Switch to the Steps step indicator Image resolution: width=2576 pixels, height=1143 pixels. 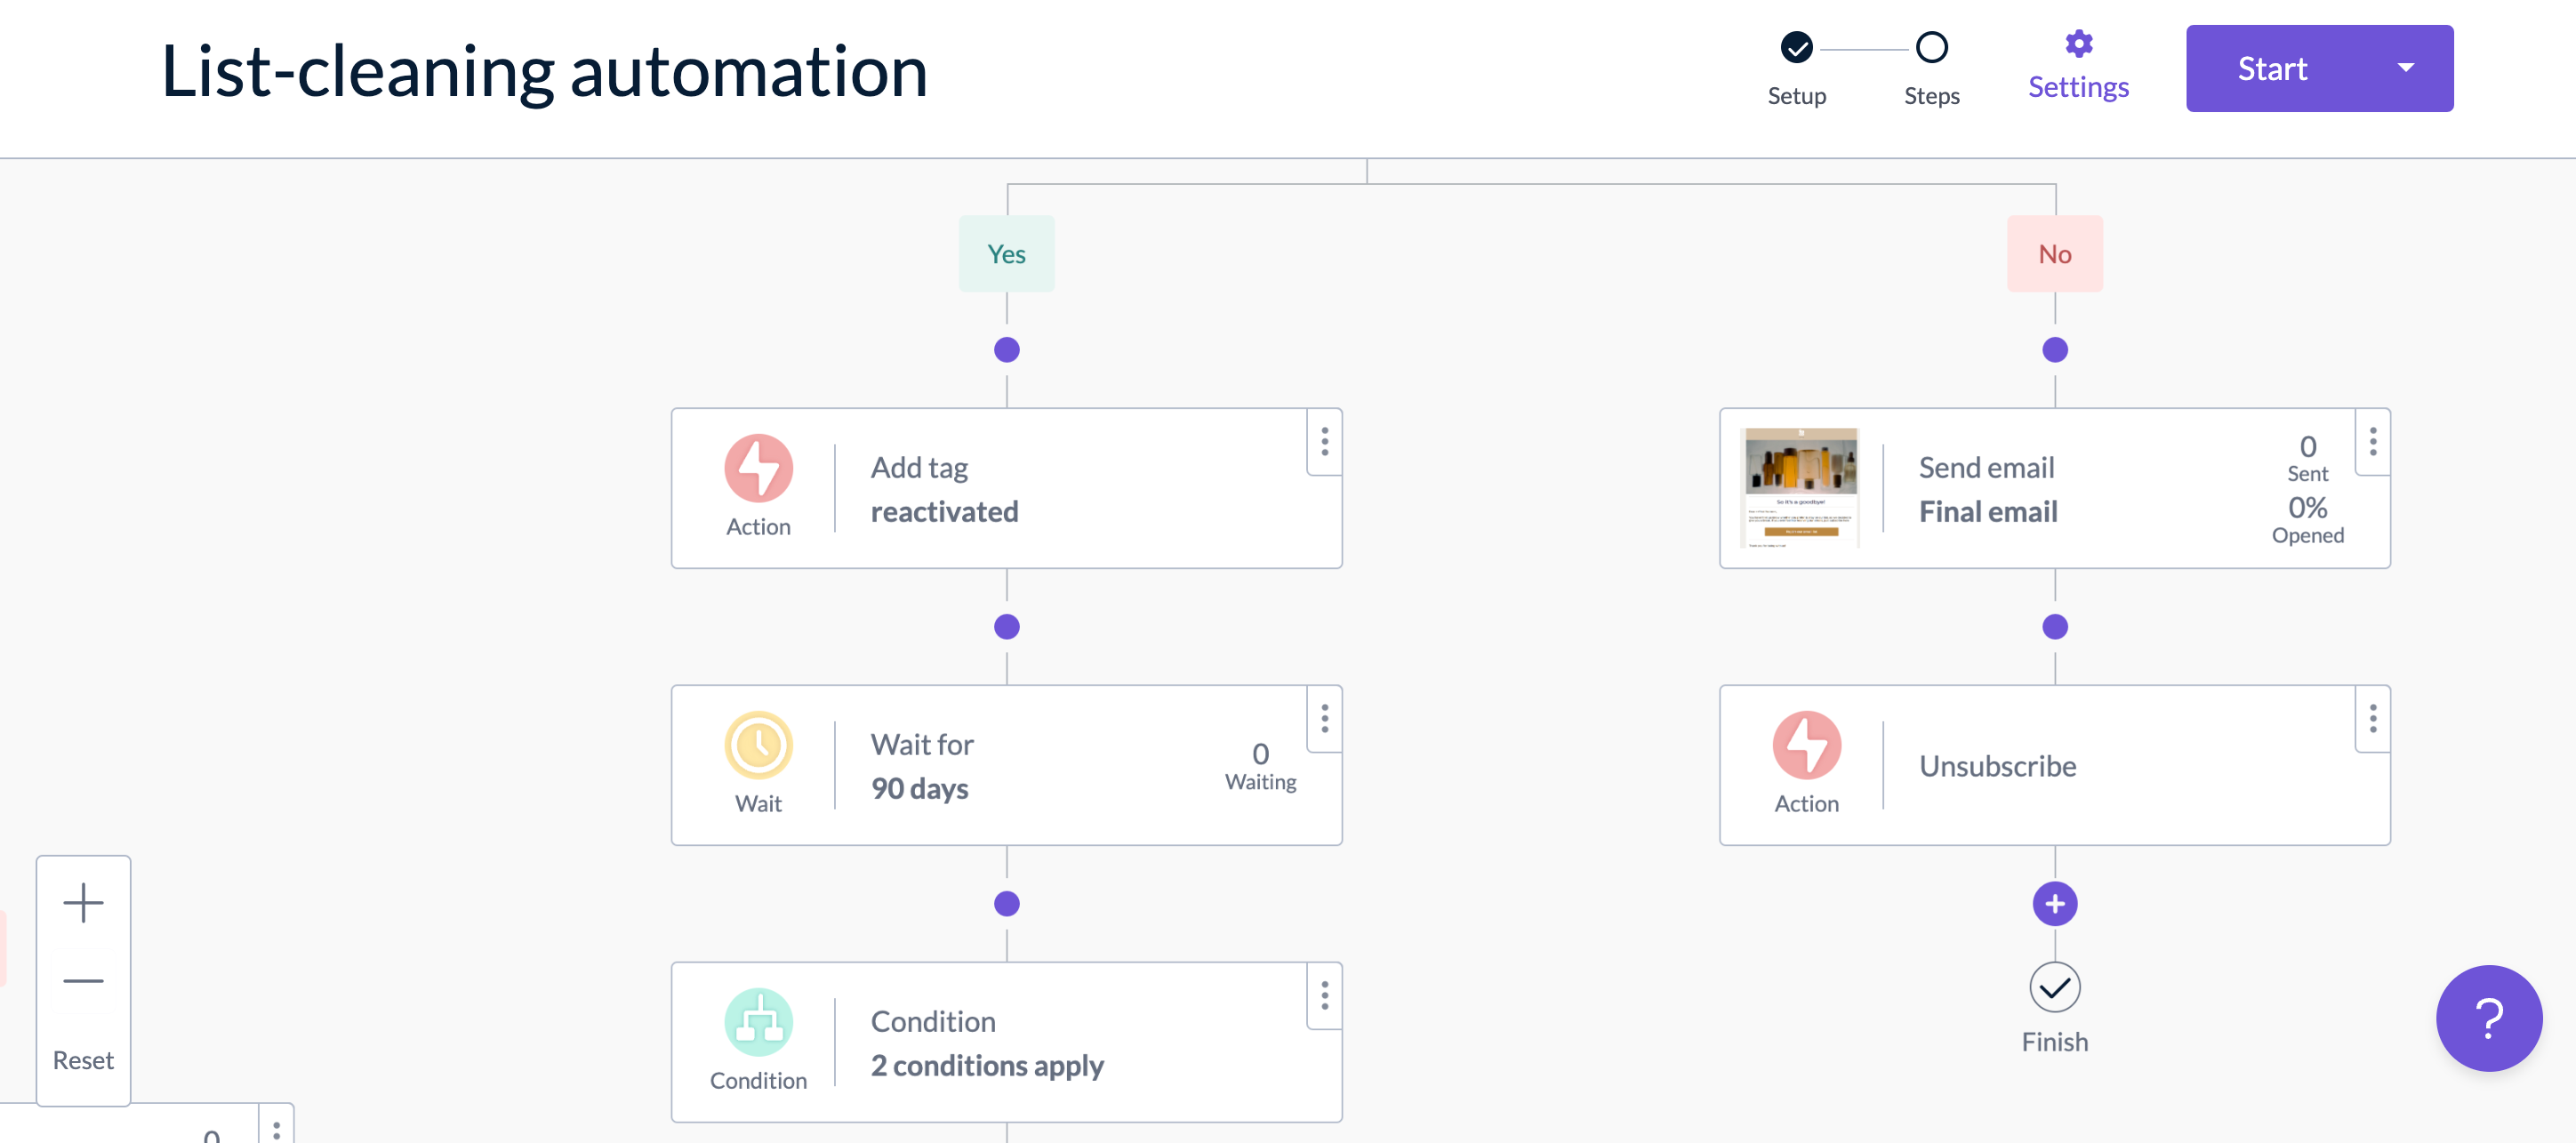pyautogui.click(x=1930, y=45)
